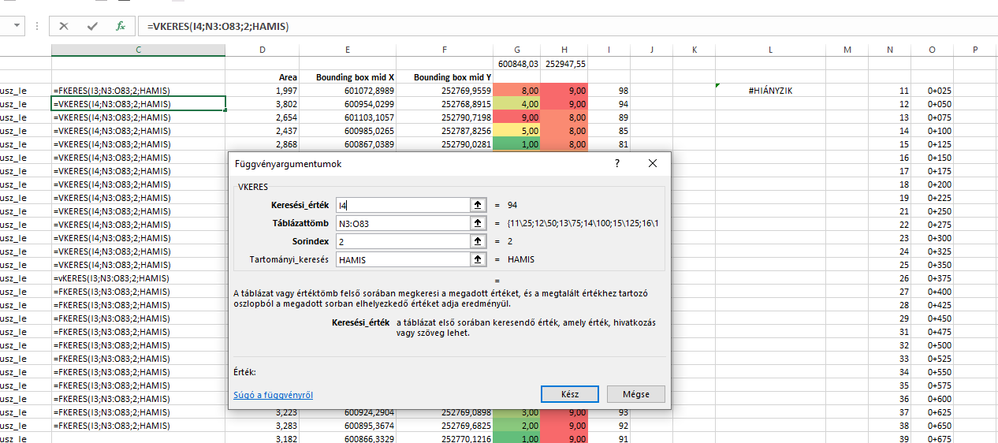Select cell with value 98 in column I

[609, 90]
